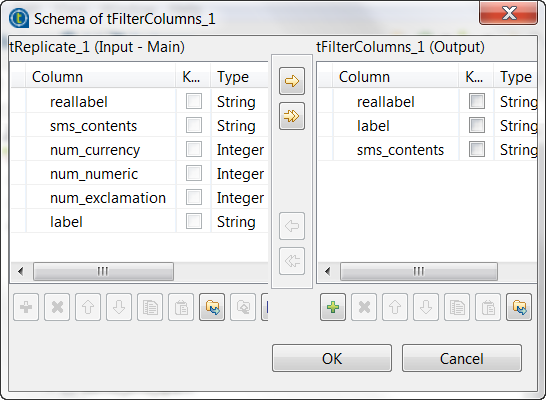Click the String type of output sms_contents
This screenshot has width=546, height=400.
tap(518, 150)
